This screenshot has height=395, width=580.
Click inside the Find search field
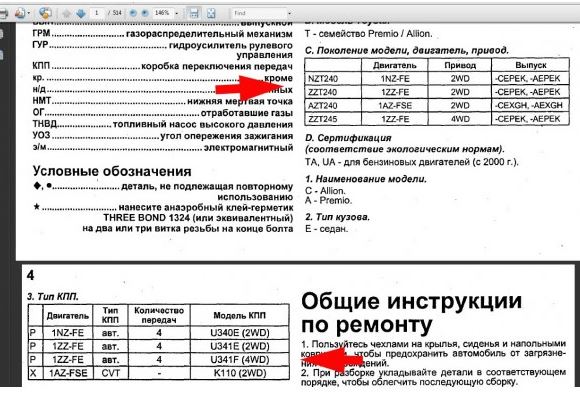259,13
